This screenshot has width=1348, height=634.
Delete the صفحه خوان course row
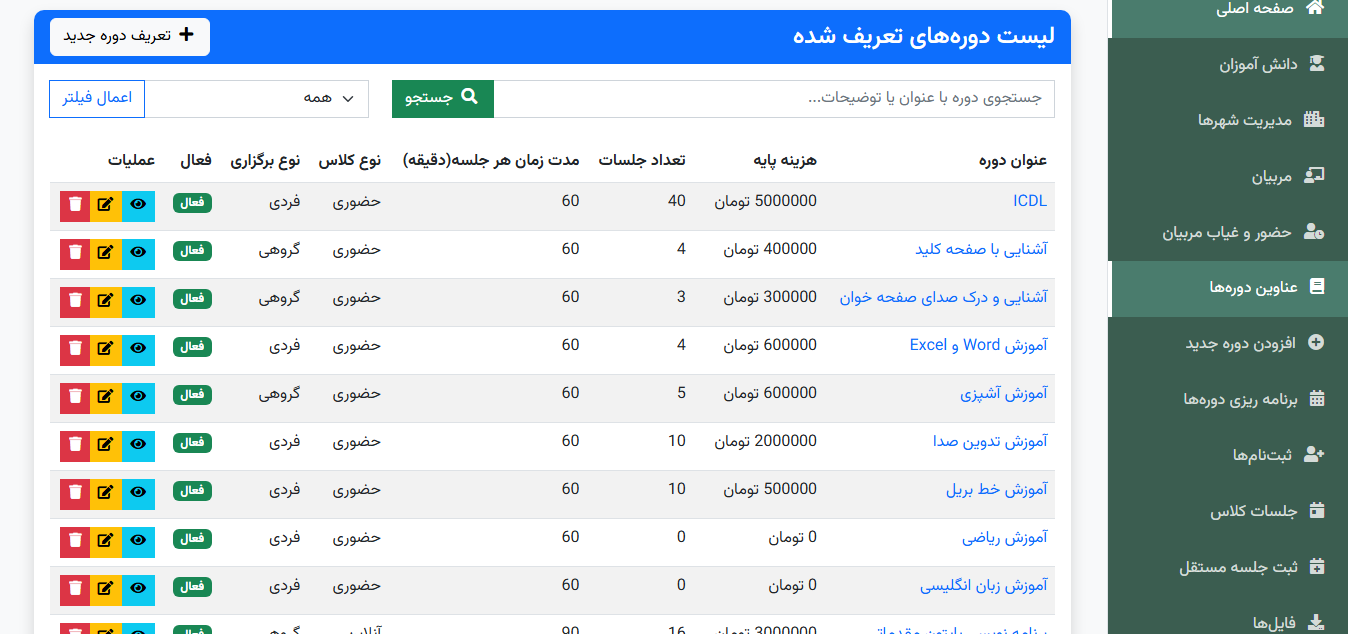[75, 302]
